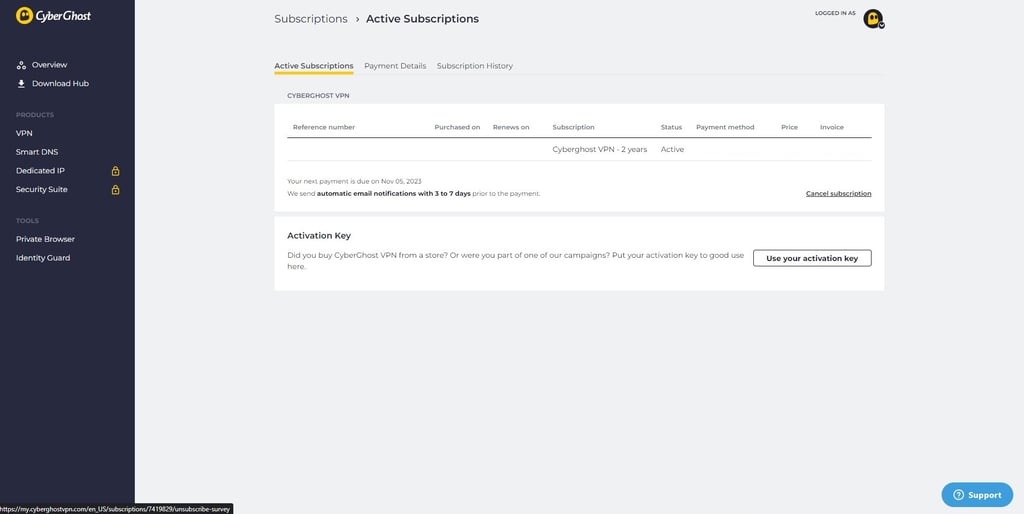The image size is (1024, 514).
Task: Click the Invoice column header
Action: (x=832, y=127)
